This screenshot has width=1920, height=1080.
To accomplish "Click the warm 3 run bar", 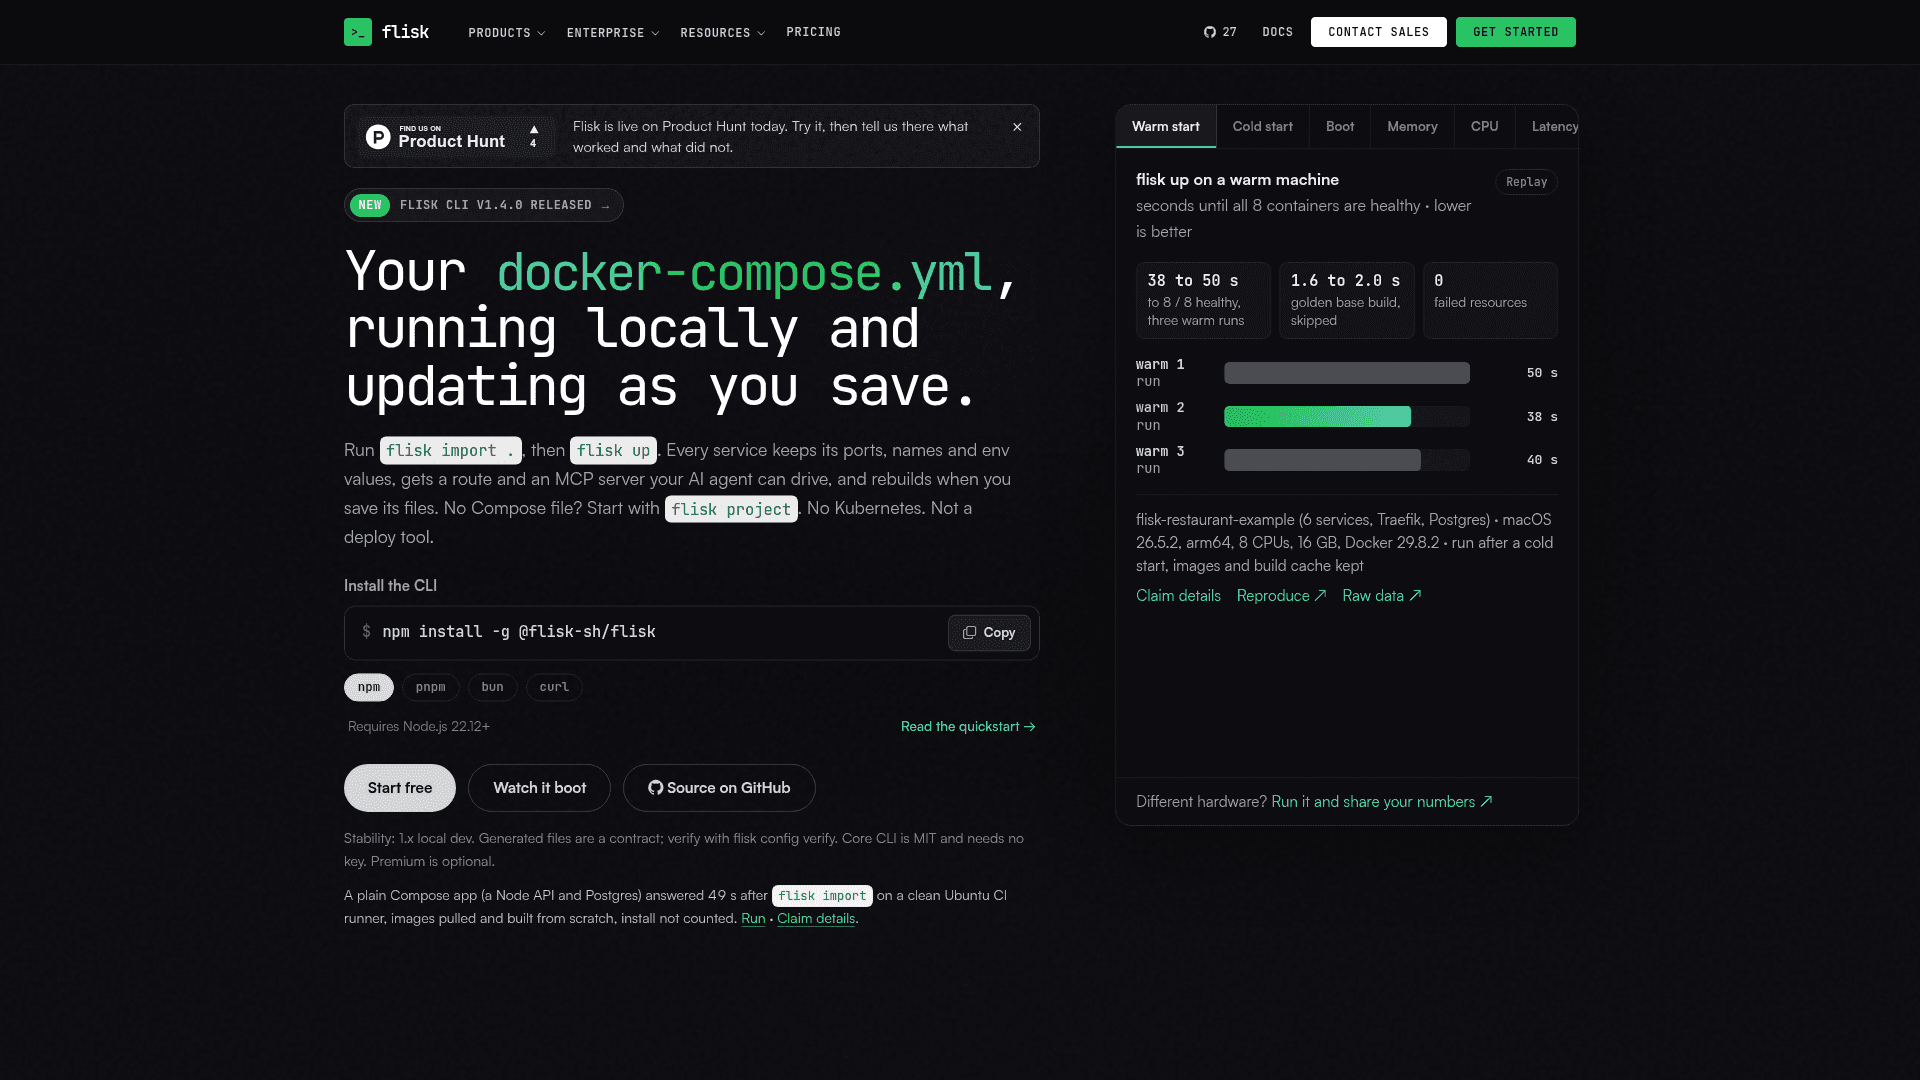I will [x=1322, y=460].
